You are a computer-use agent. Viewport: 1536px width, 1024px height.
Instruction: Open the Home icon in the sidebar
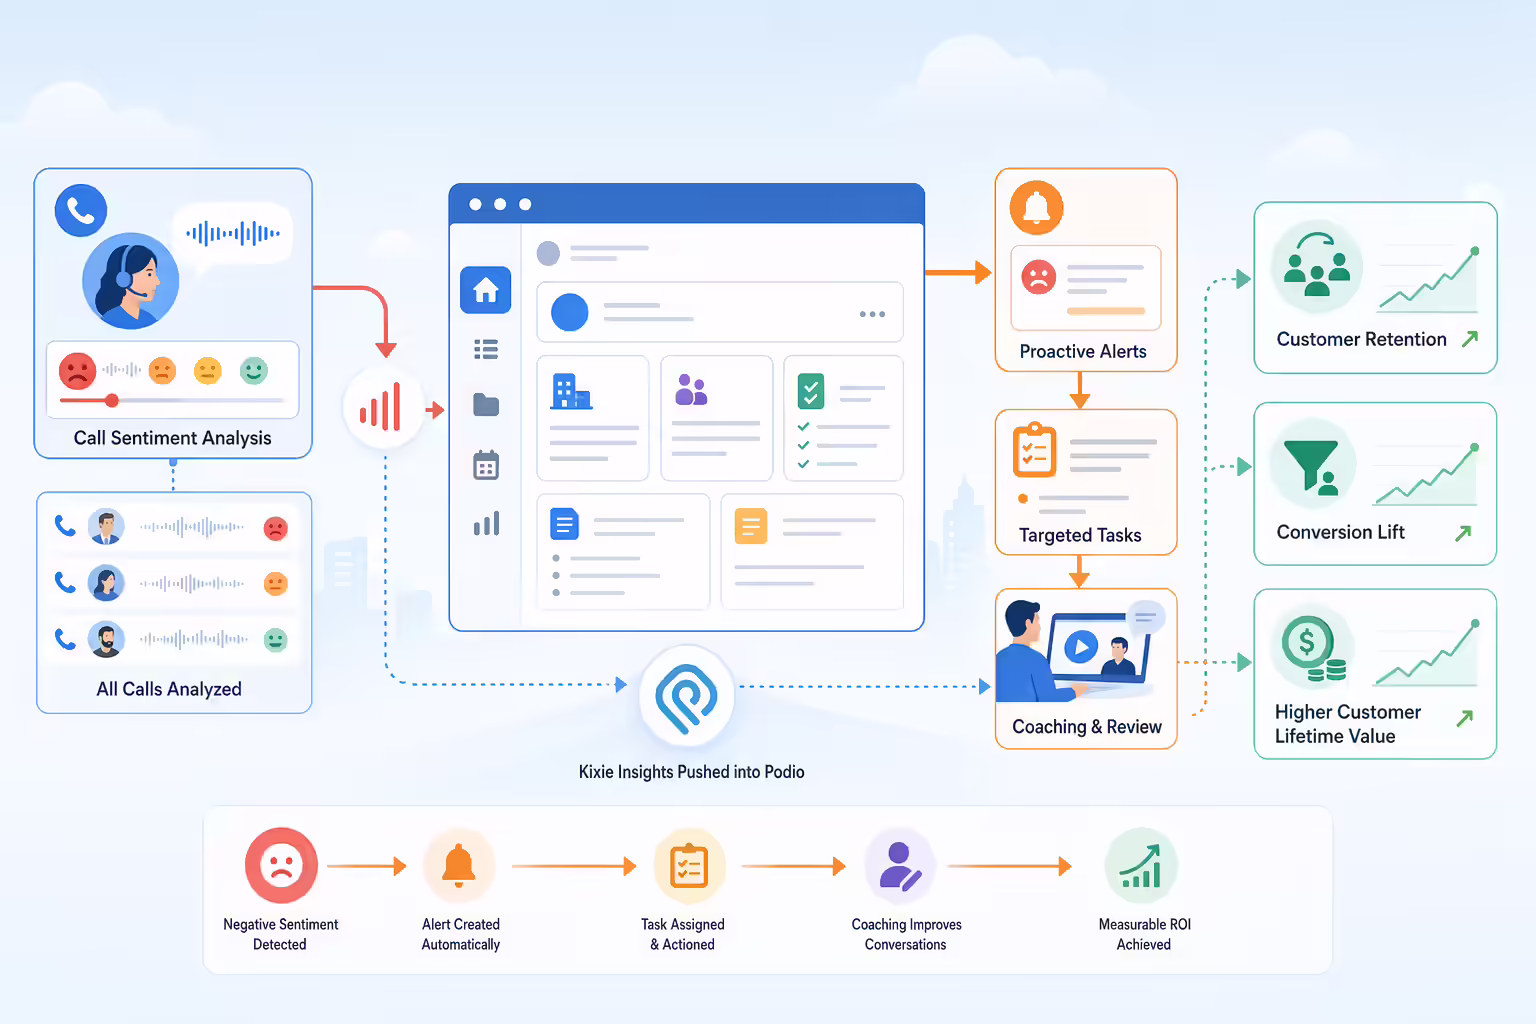click(x=486, y=290)
